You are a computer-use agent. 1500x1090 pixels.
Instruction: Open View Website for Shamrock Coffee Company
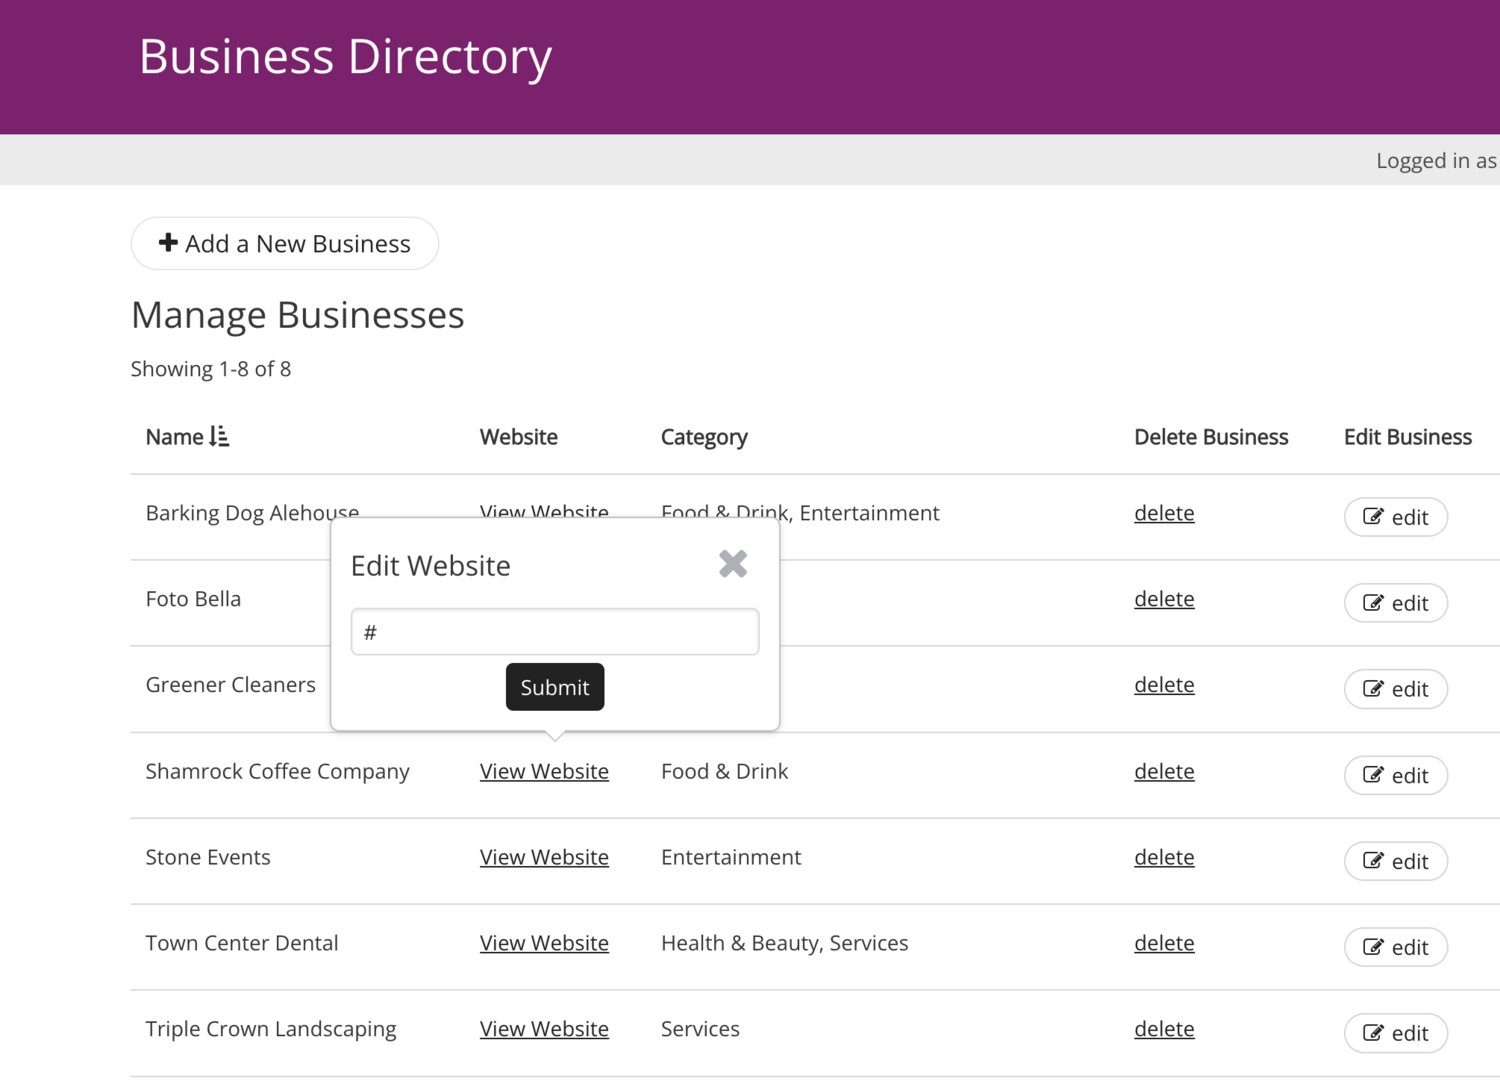544,771
